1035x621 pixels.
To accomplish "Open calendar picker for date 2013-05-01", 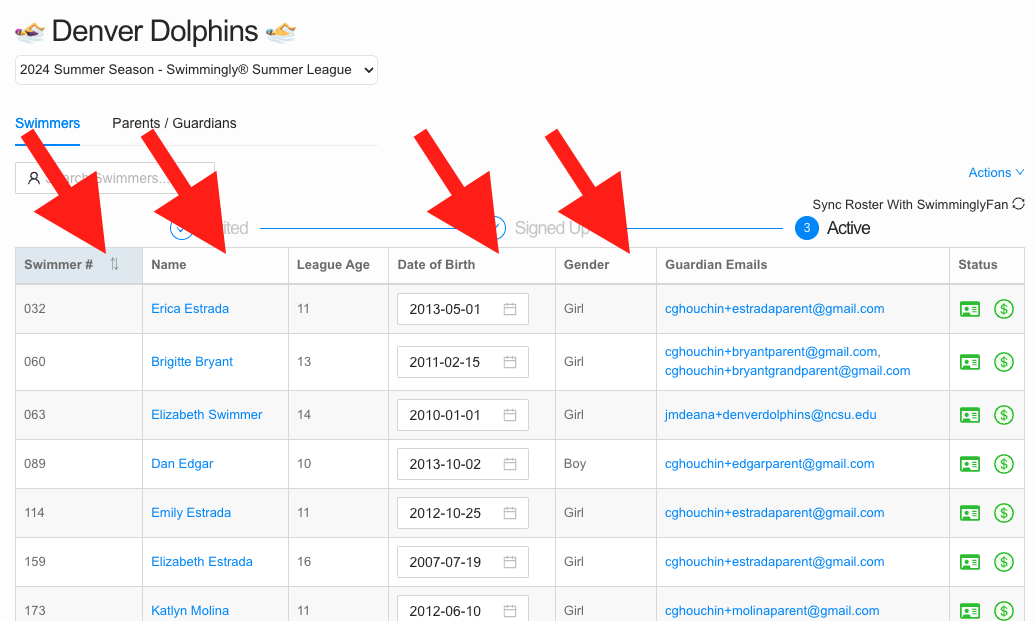I will click(510, 309).
